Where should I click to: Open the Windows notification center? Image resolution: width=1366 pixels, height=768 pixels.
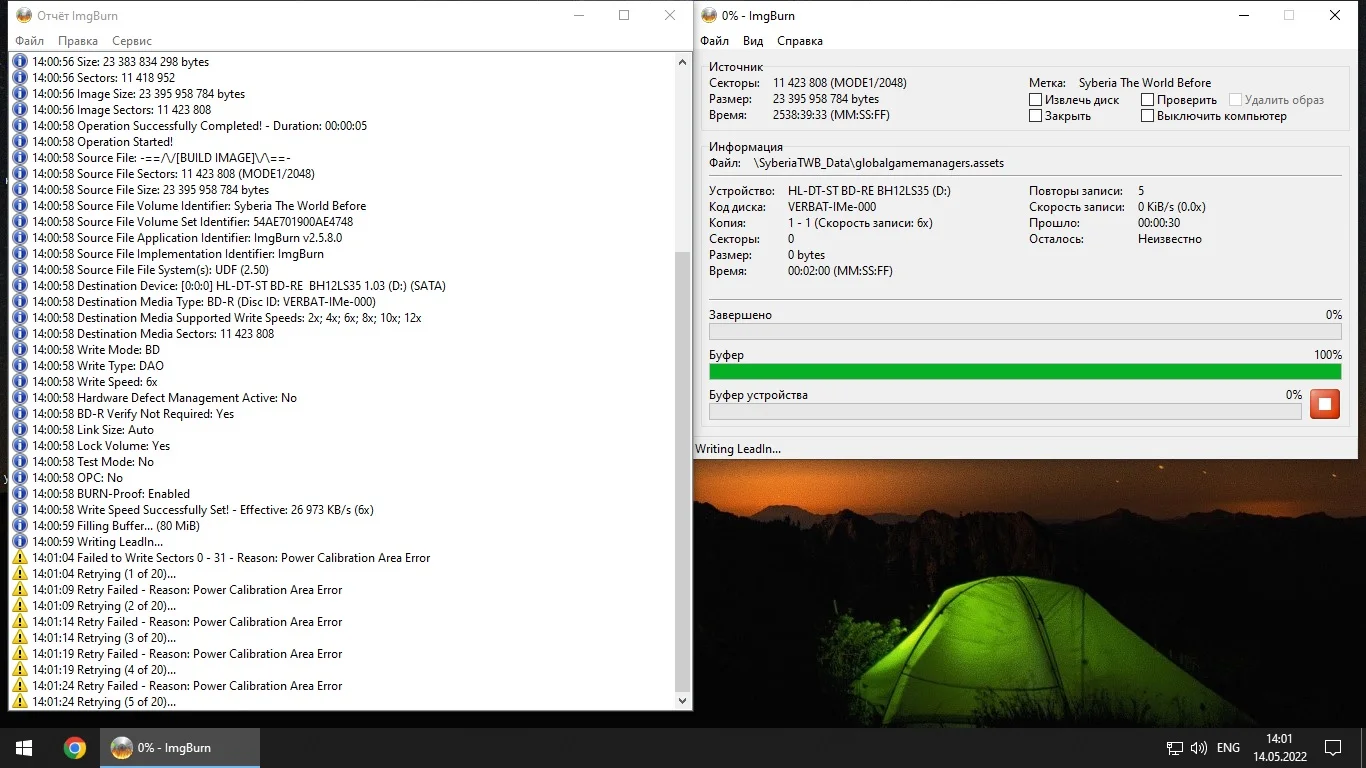point(1333,748)
